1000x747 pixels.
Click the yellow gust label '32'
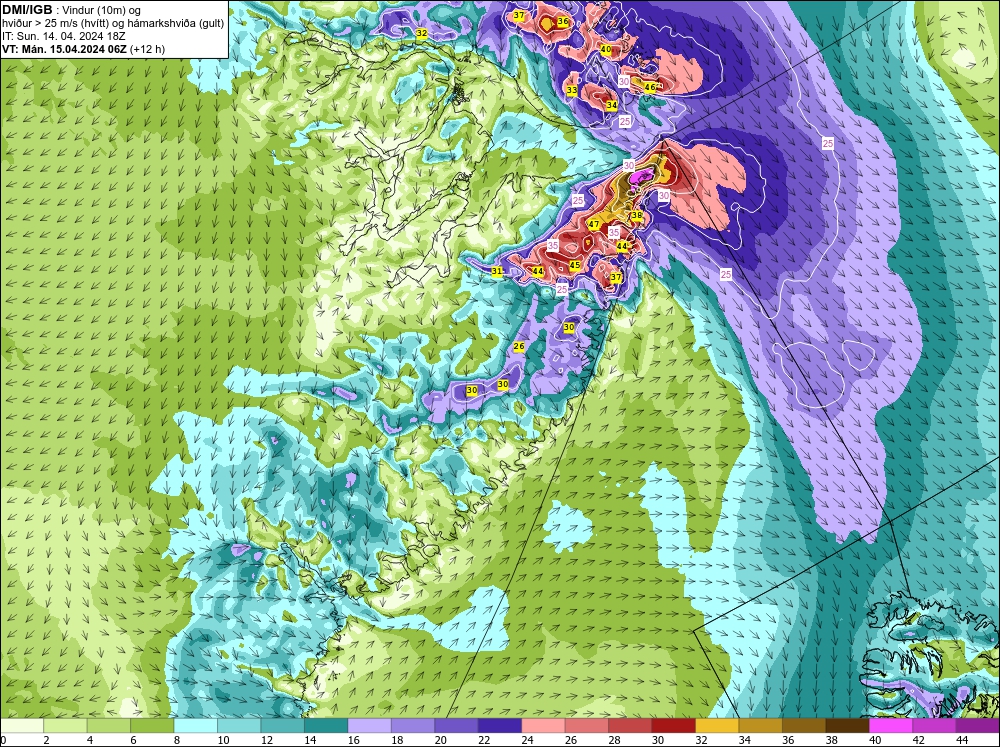422,33
